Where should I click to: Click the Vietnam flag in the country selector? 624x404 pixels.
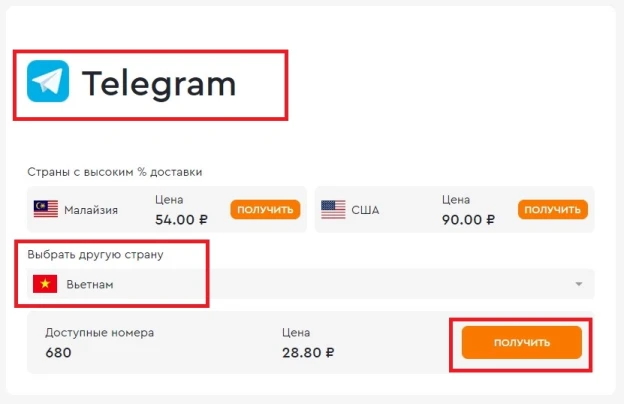[x=45, y=284]
